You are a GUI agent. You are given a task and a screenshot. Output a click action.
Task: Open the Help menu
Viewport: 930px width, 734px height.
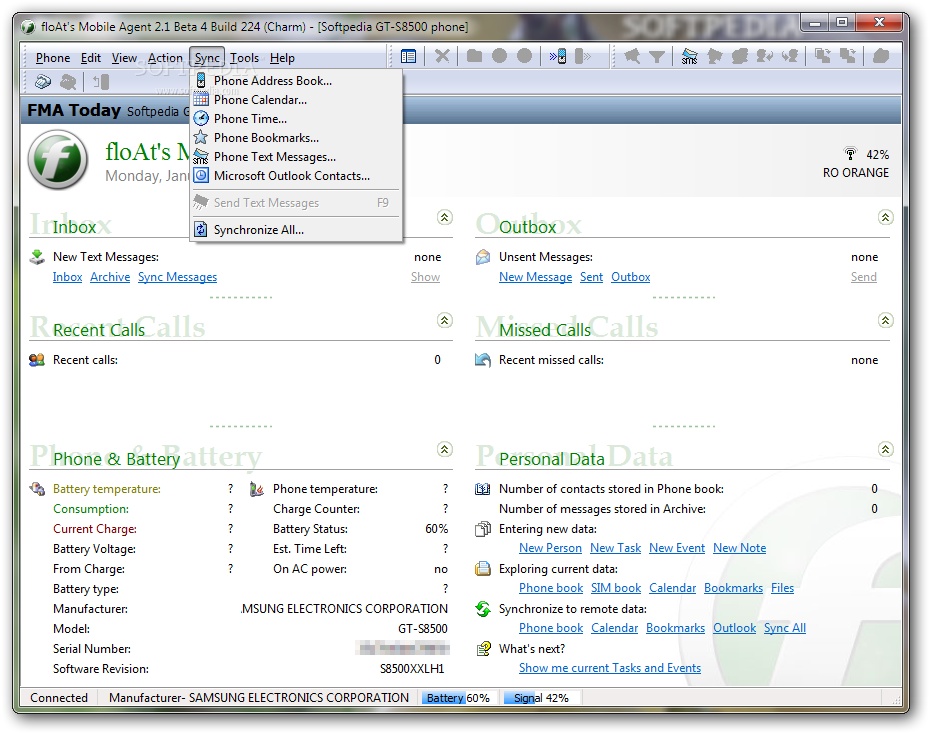coord(282,58)
